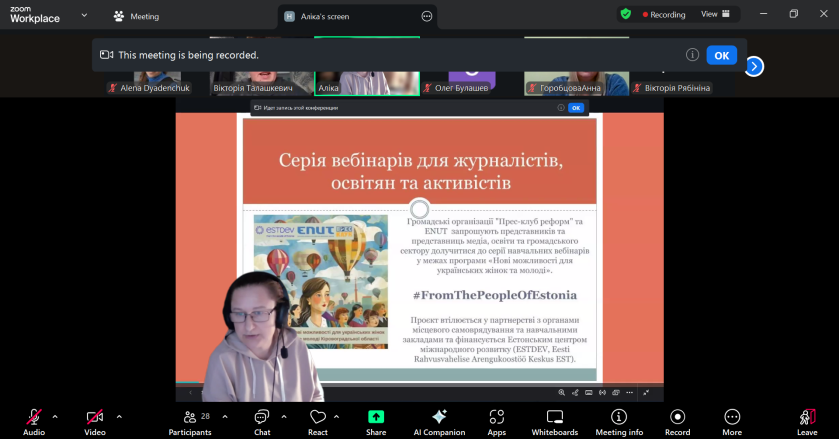Click the Recording status indicator
This screenshot has width=839, height=439.
click(x=663, y=14)
